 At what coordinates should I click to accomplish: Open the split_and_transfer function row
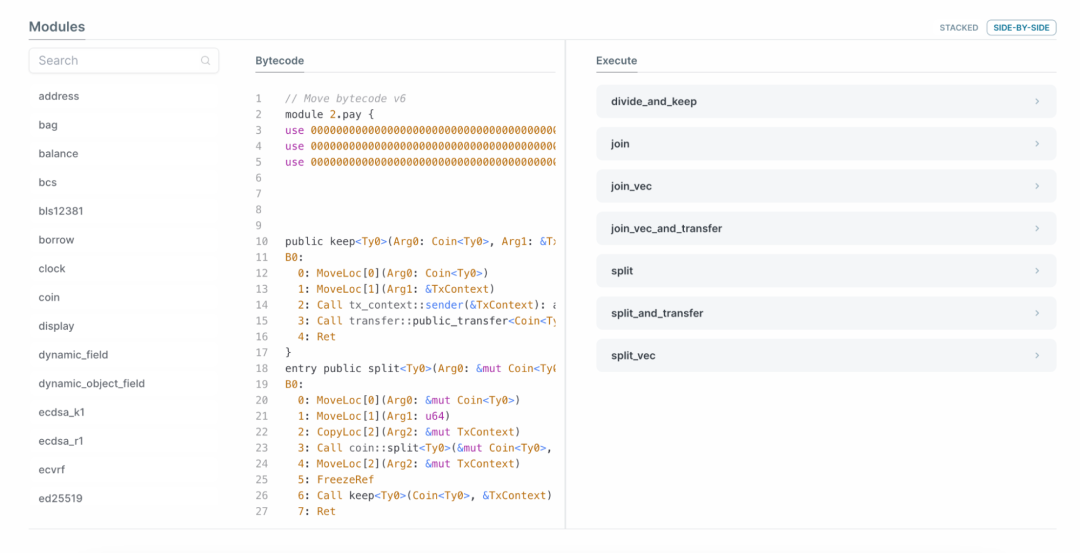(825, 313)
